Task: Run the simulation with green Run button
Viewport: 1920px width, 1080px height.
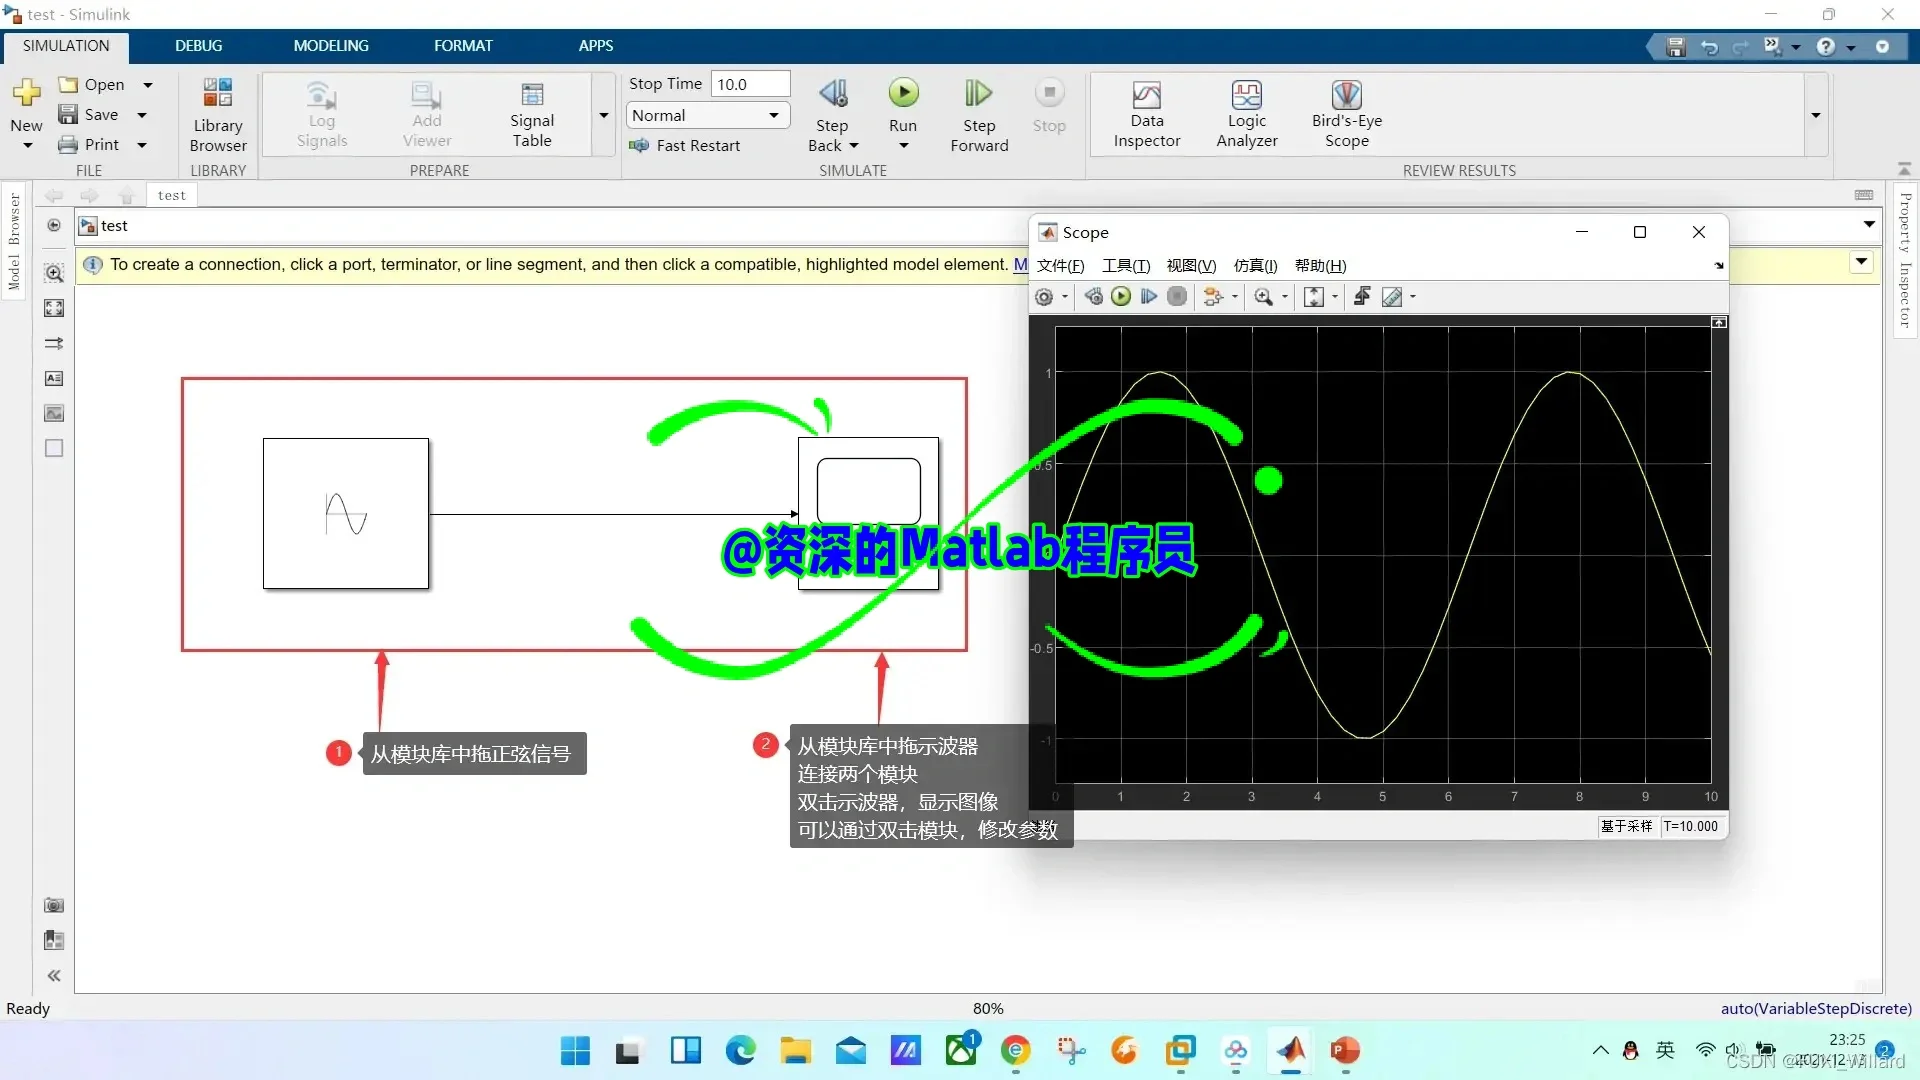Action: click(903, 93)
